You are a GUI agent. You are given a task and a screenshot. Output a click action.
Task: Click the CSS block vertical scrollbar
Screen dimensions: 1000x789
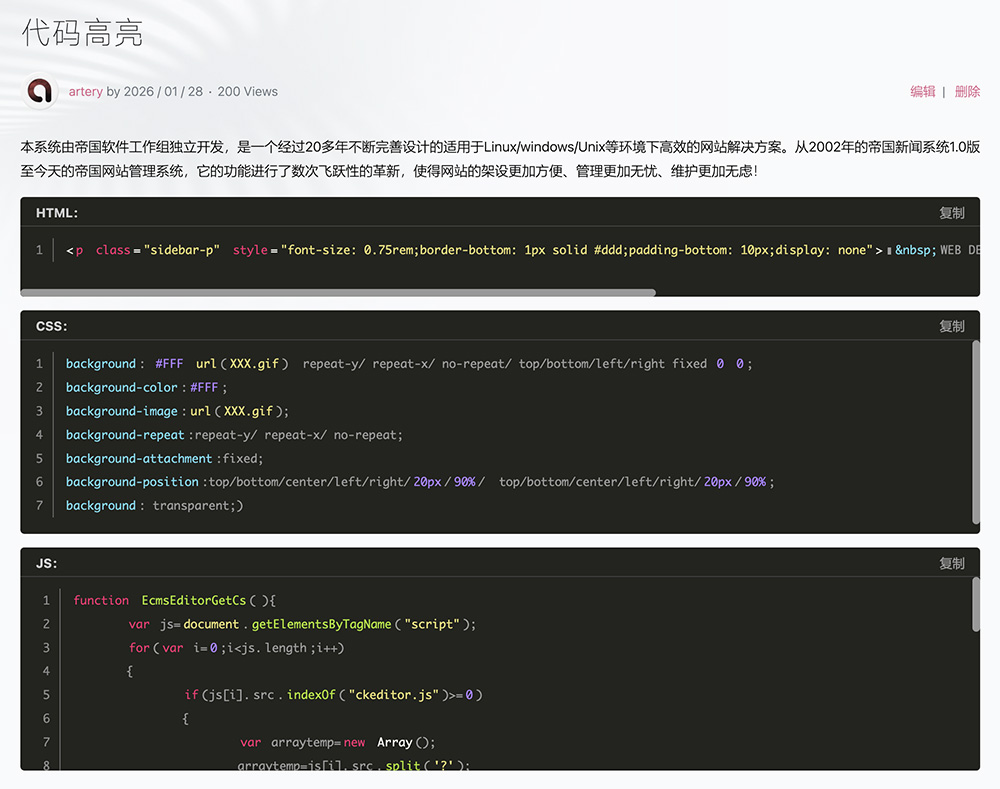pyautogui.click(x=976, y=432)
